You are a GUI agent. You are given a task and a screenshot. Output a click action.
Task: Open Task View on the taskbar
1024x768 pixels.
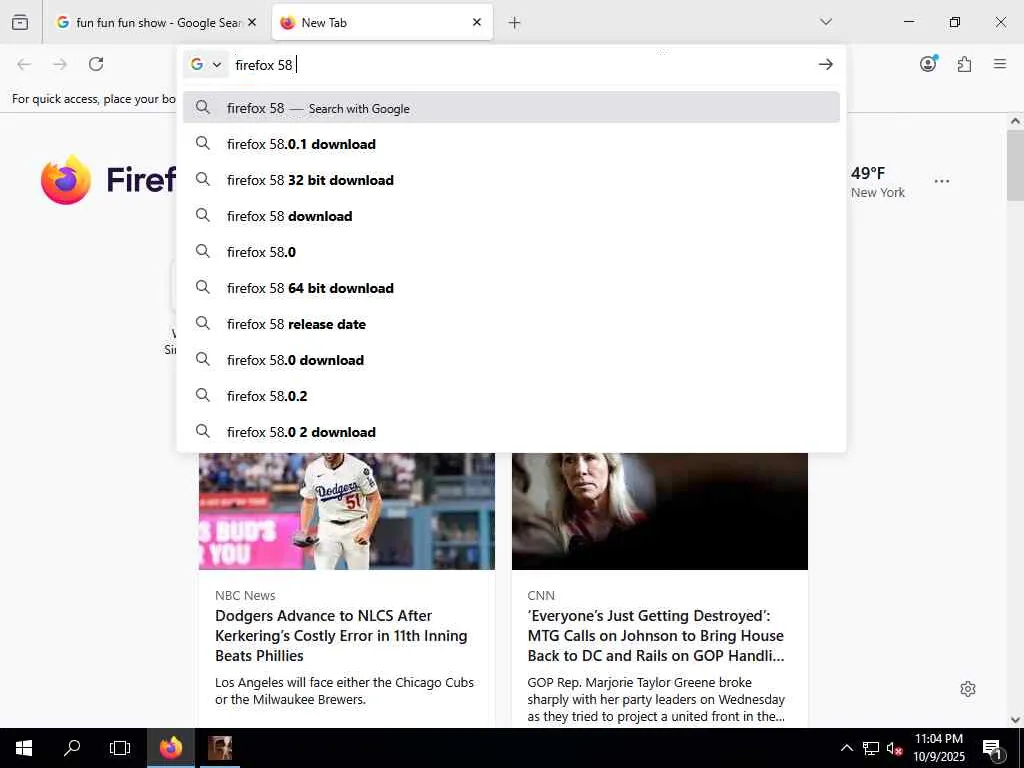coord(120,748)
